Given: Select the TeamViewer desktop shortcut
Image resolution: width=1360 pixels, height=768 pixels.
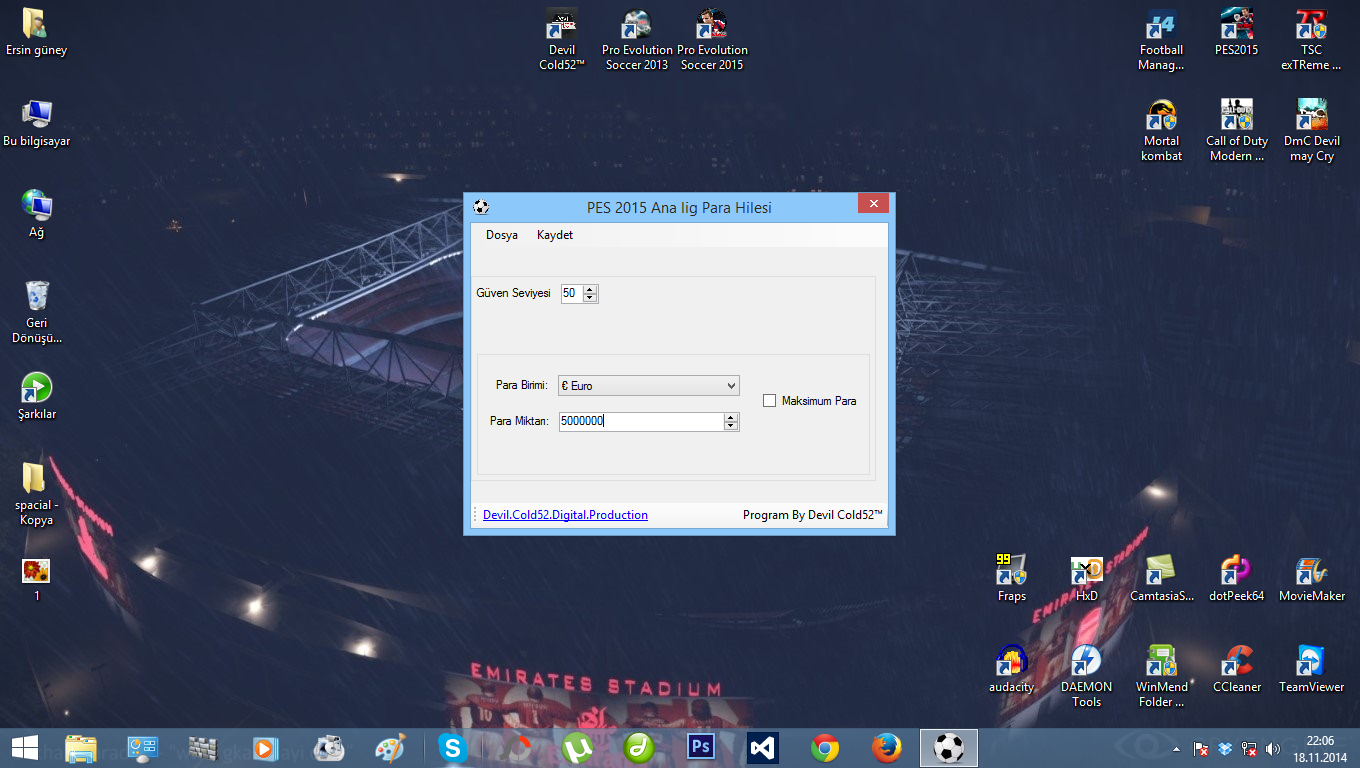Looking at the screenshot, I should [x=1311, y=669].
